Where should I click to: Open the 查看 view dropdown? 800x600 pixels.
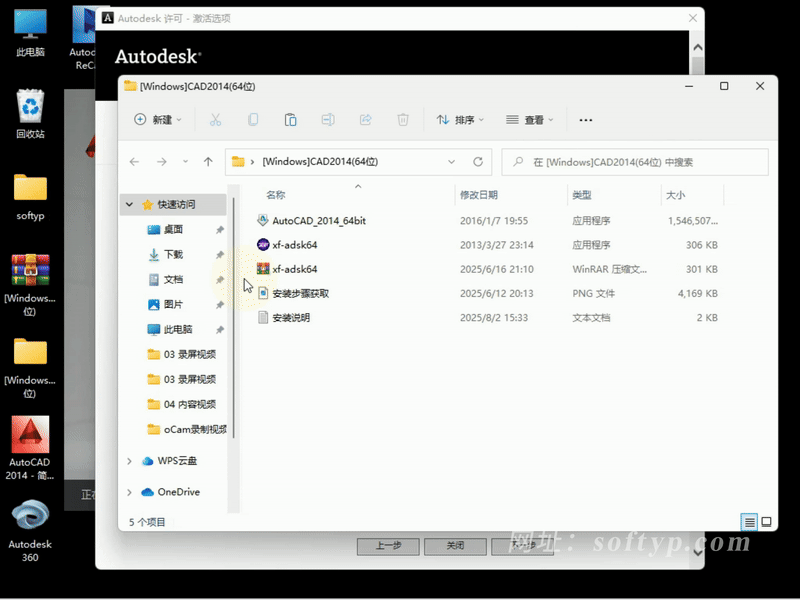[530, 120]
